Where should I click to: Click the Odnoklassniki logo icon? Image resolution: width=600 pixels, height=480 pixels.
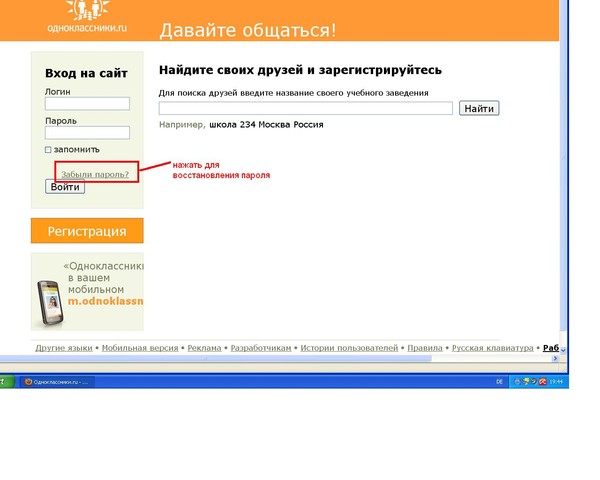88,10
